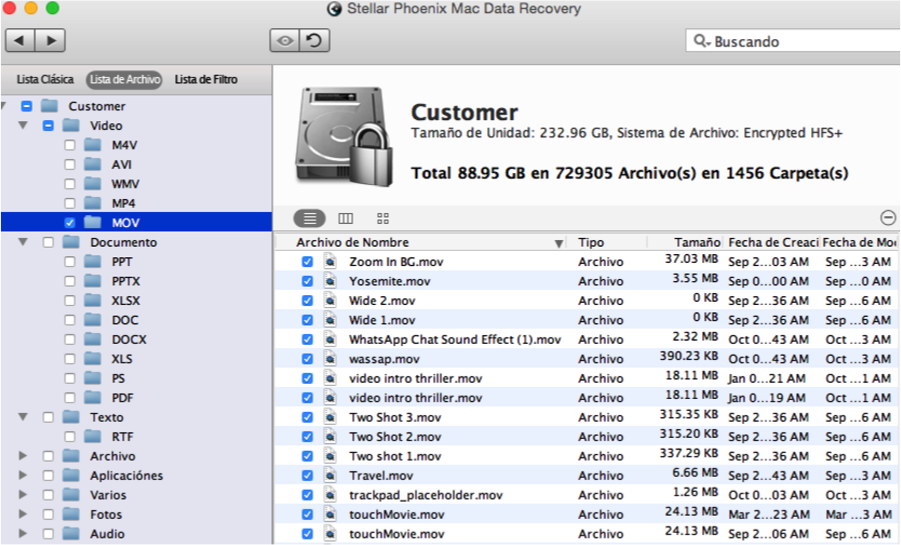Screen dimensions: 901x545
Task: Uncheck the MOV folder checkbox
Action: click(70, 222)
